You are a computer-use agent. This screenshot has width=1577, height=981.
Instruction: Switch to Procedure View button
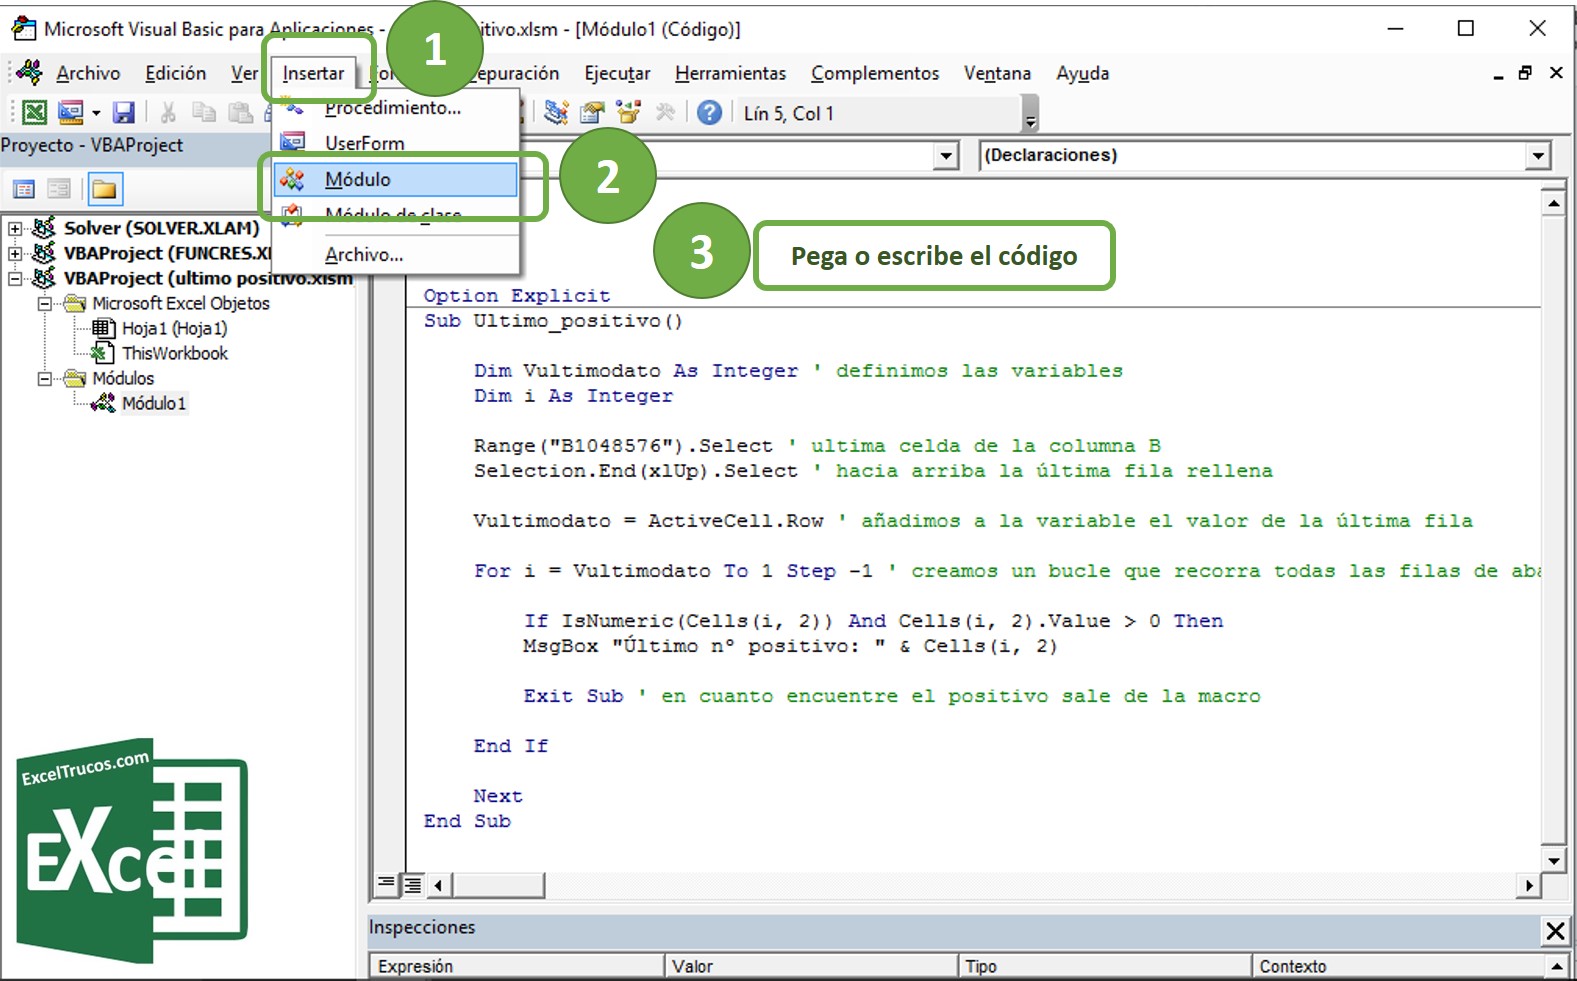click(386, 884)
